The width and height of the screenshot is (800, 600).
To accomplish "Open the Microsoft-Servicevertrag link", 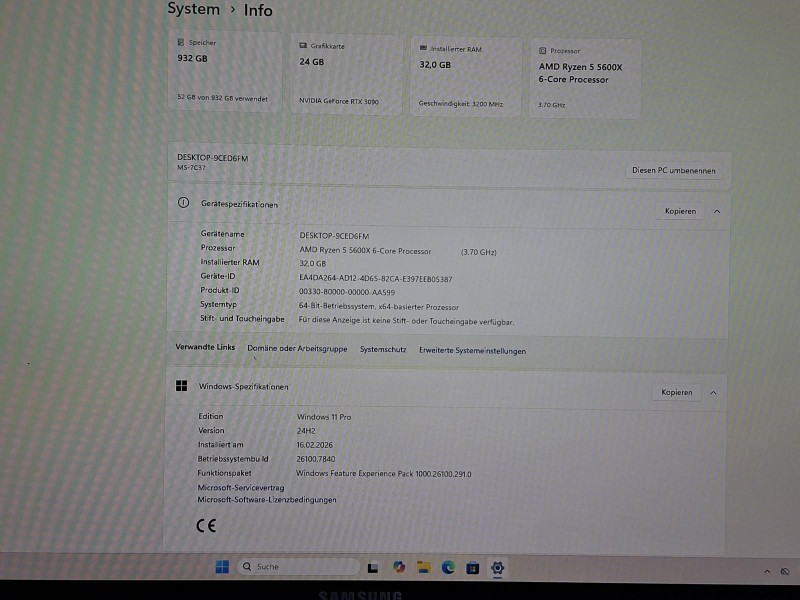I will pos(241,487).
